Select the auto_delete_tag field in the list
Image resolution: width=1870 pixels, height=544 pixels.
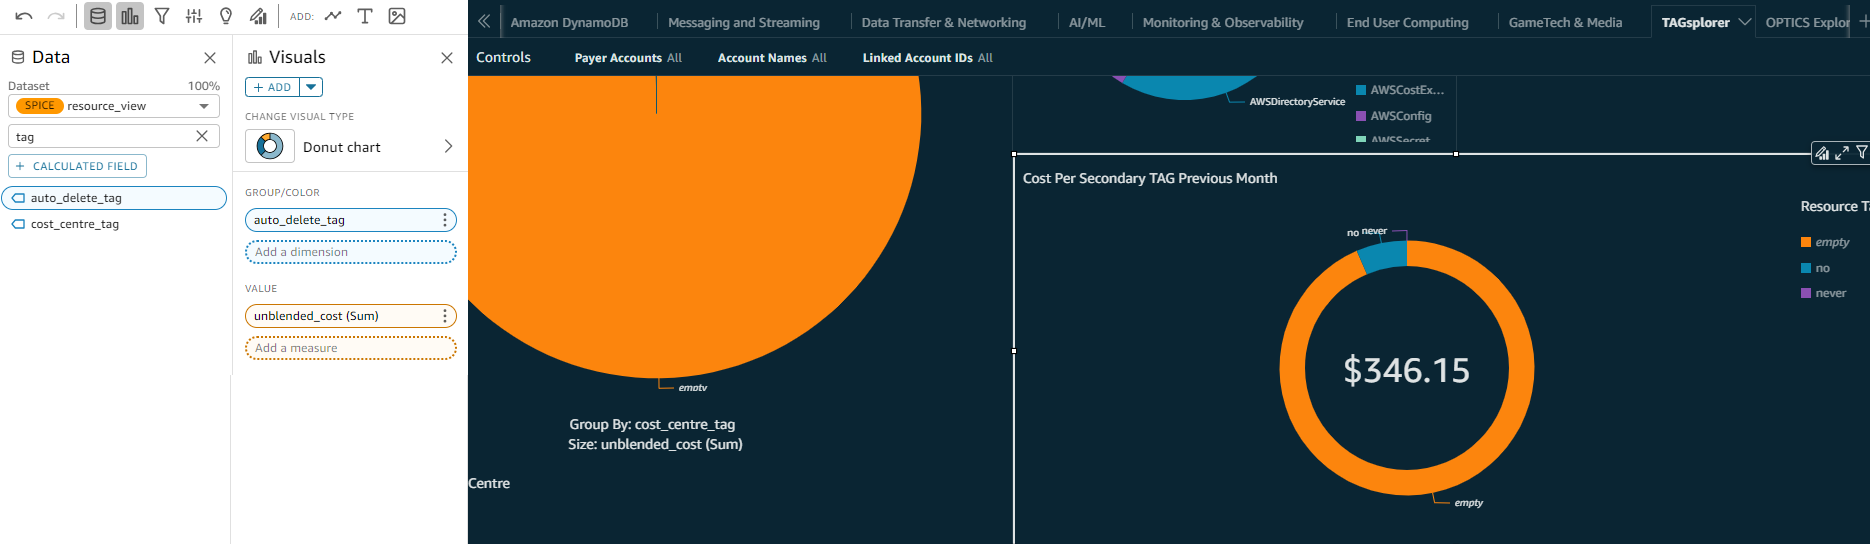coord(115,198)
